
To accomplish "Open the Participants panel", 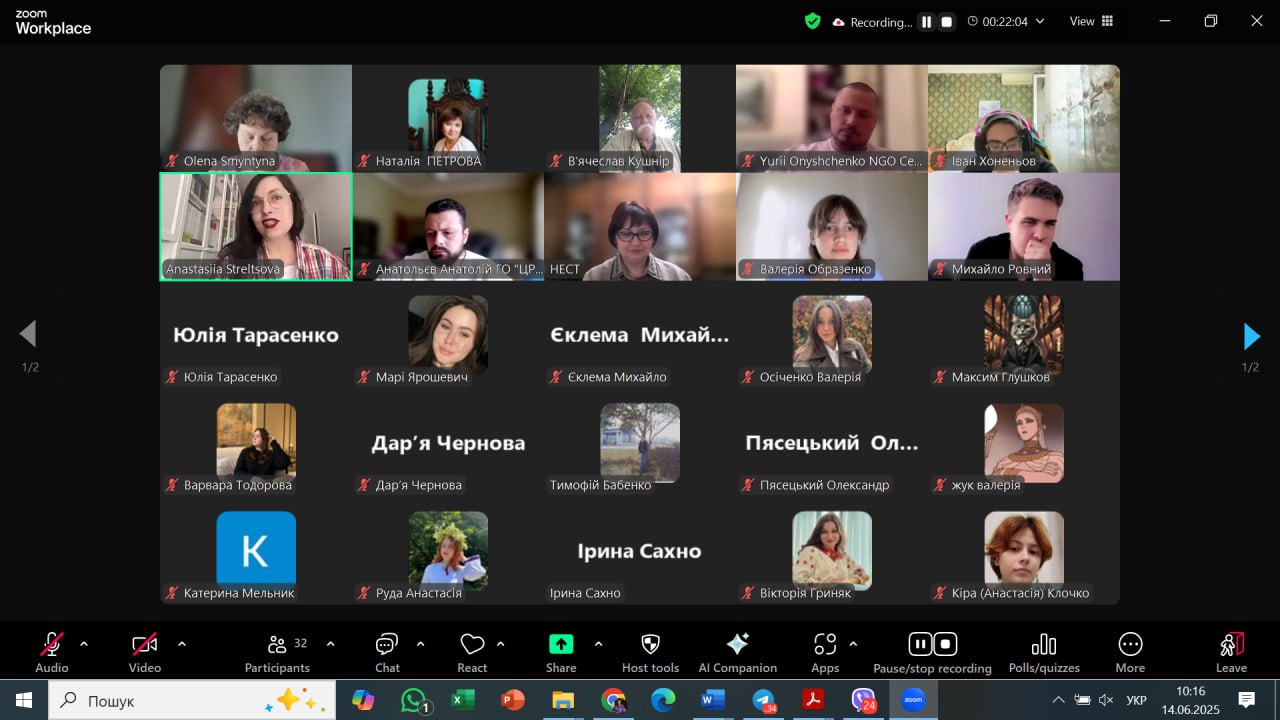I will pos(277,651).
